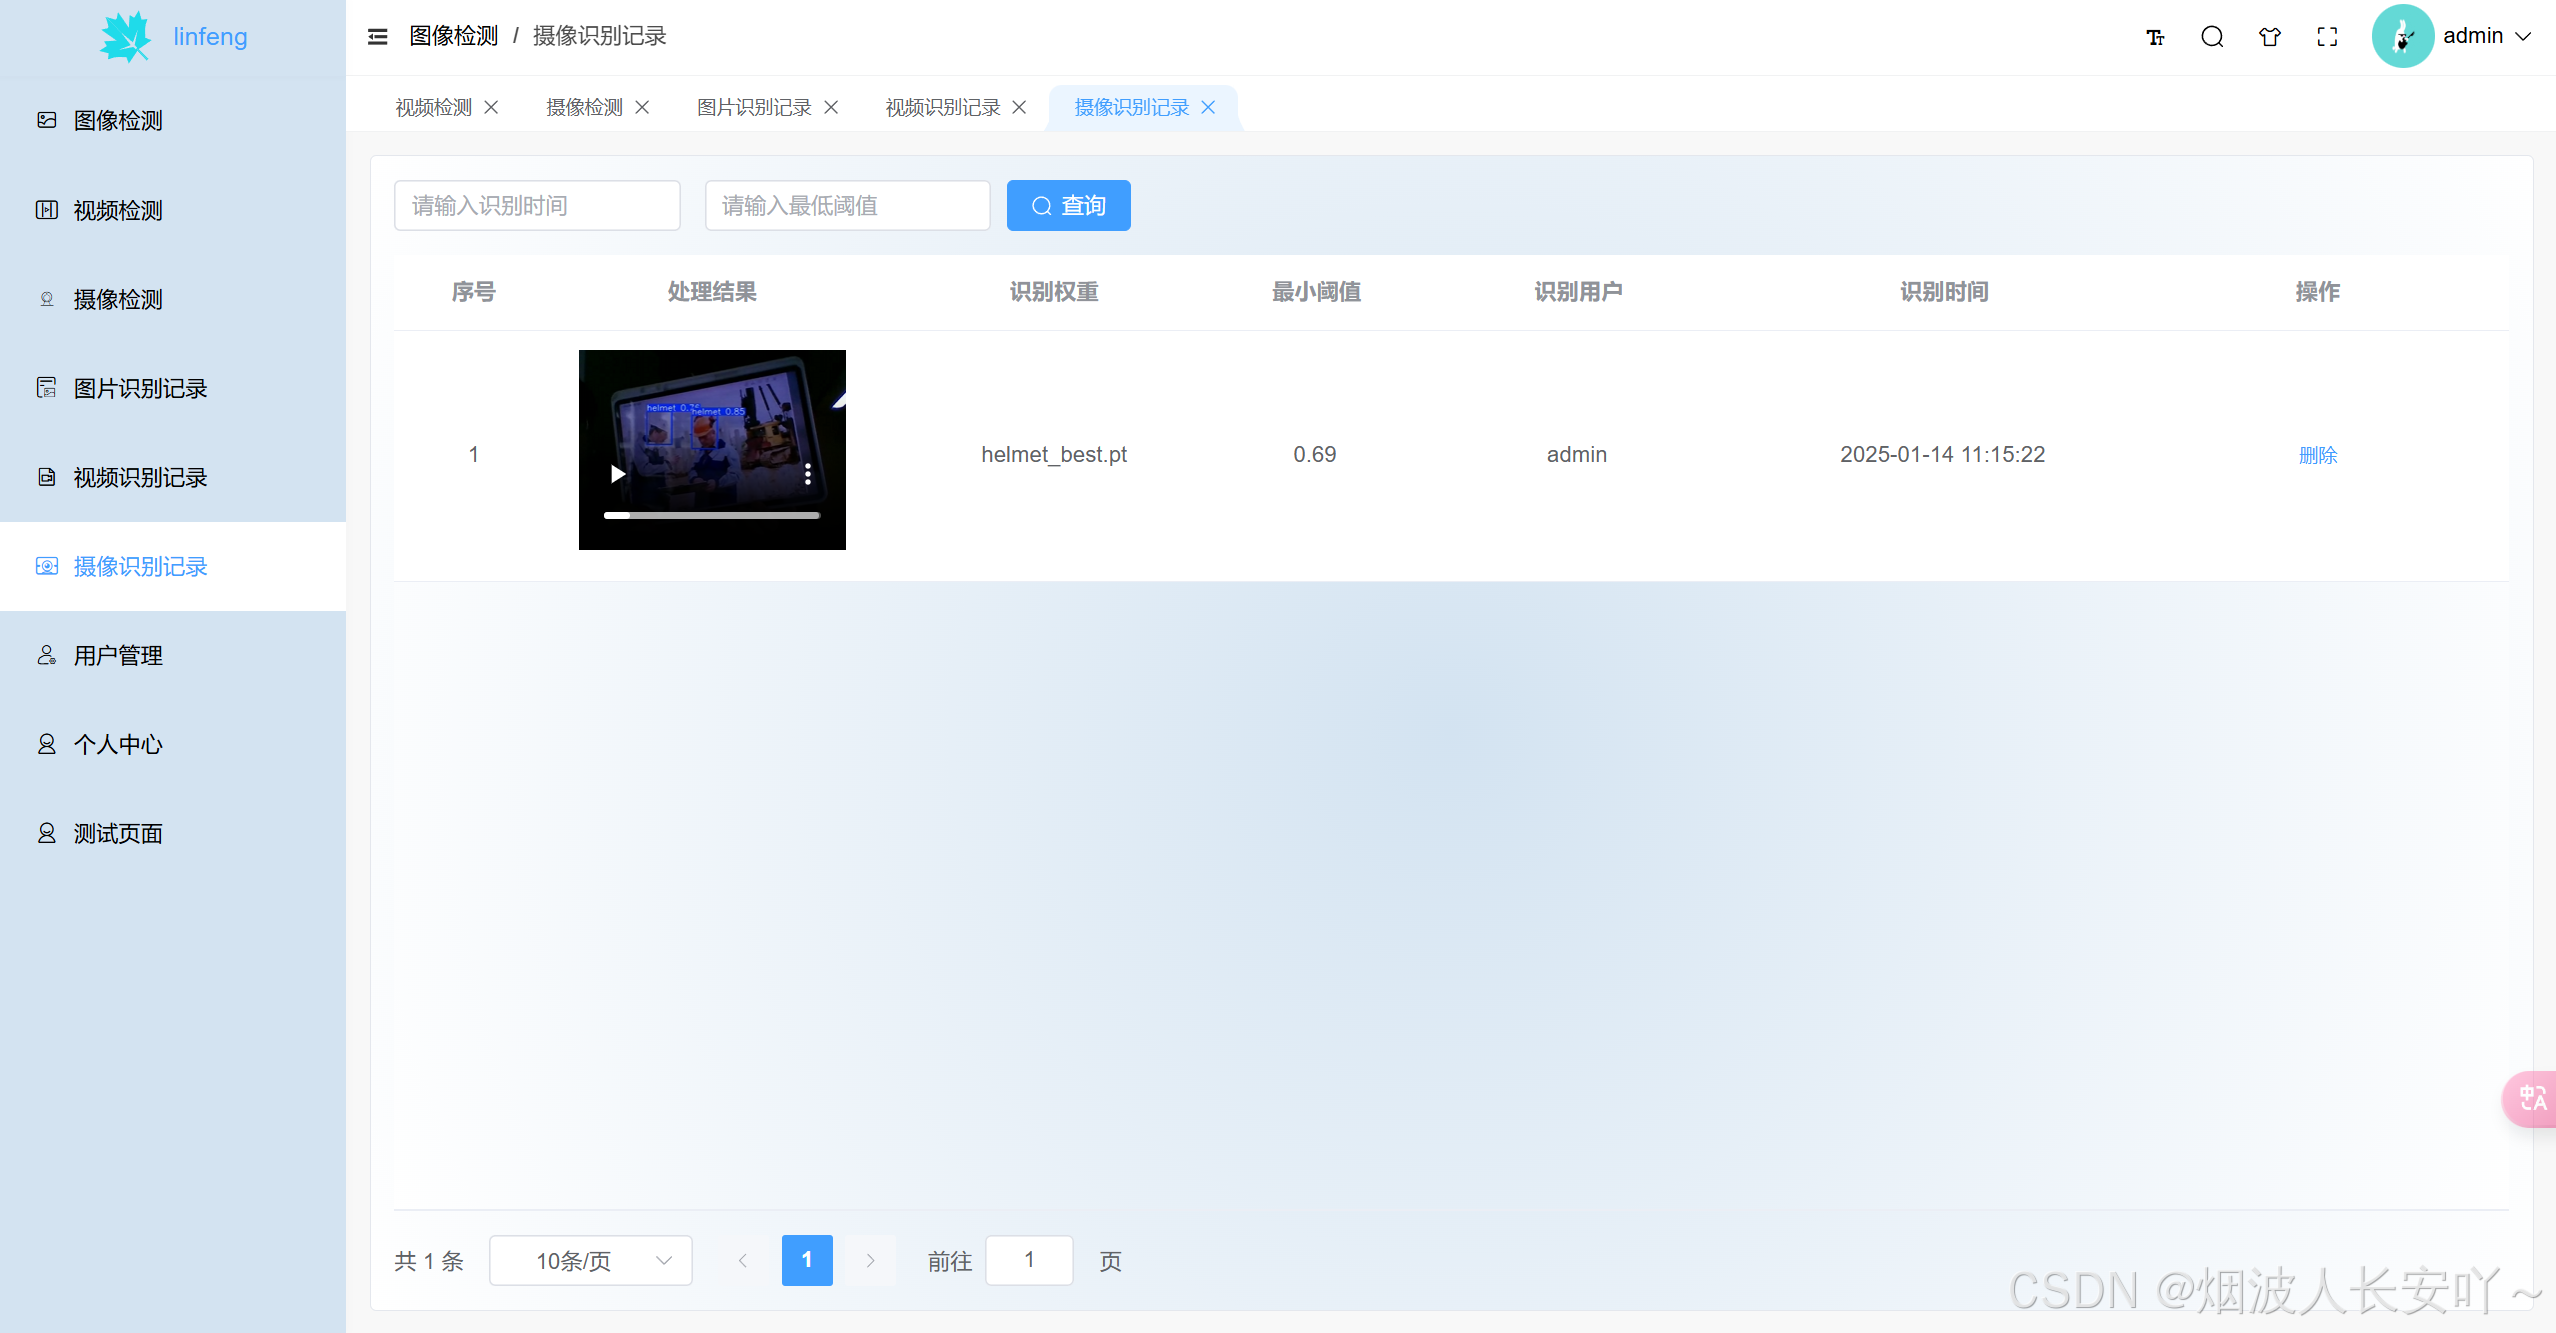2556x1333 pixels.
Task: Click the admin avatar picture
Action: [2402, 37]
